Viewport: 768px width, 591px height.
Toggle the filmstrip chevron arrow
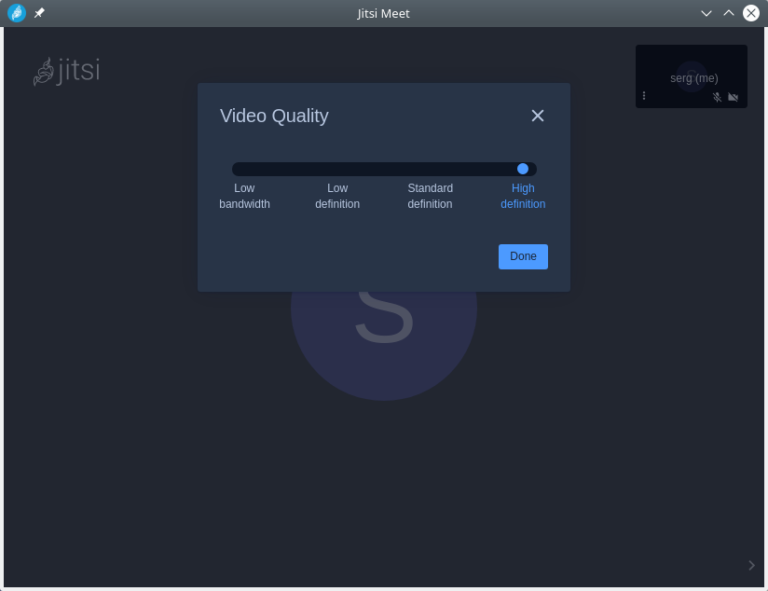(751, 566)
